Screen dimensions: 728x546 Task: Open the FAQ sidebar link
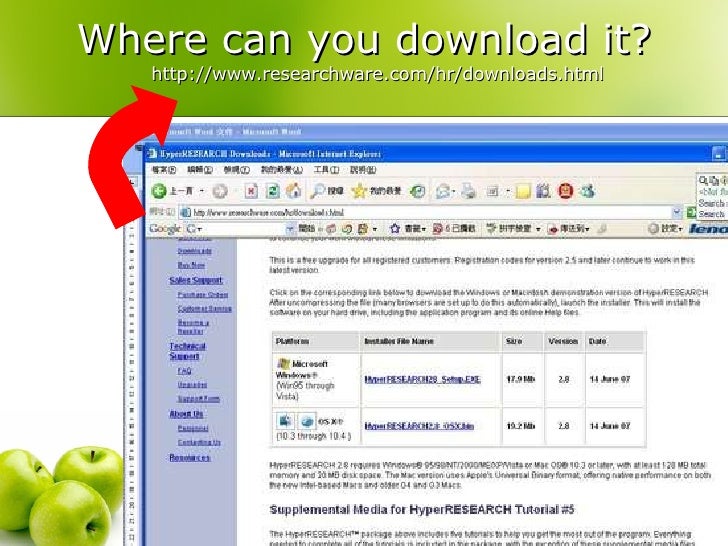click(x=184, y=371)
